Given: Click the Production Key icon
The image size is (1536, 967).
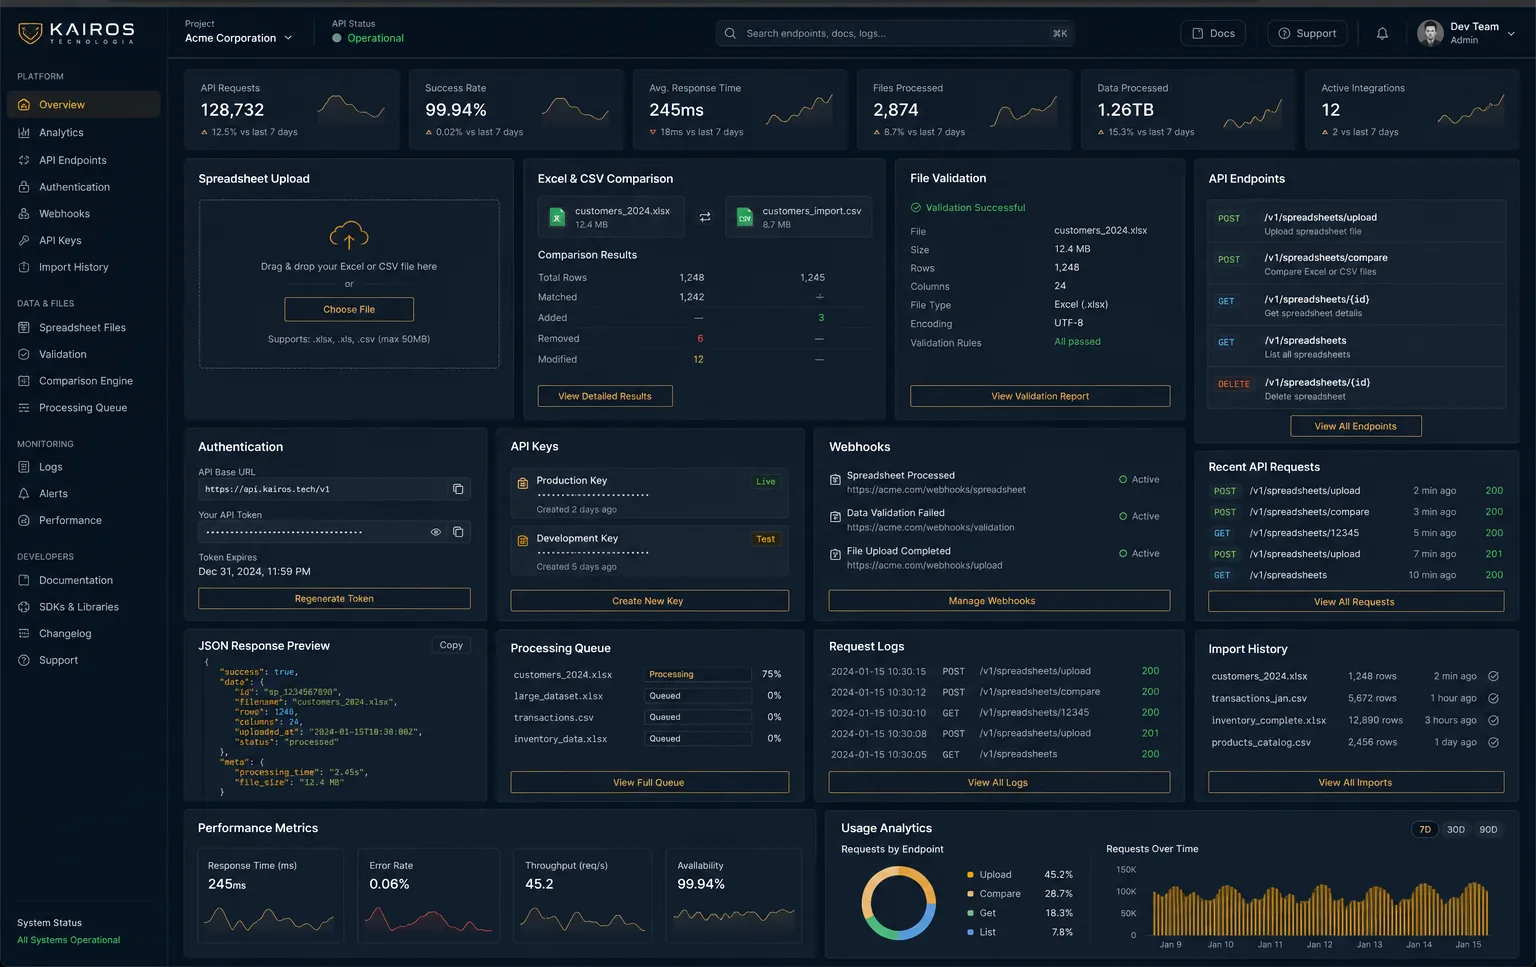Looking at the screenshot, I should pos(522,483).
